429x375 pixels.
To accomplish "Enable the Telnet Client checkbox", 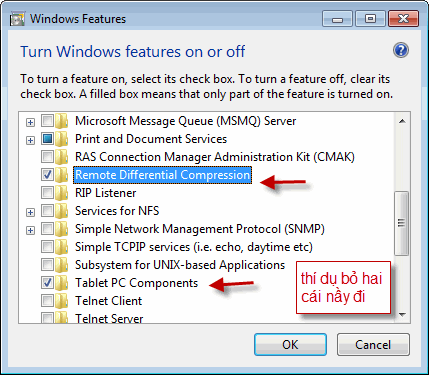I will click(x=47, y=300).
